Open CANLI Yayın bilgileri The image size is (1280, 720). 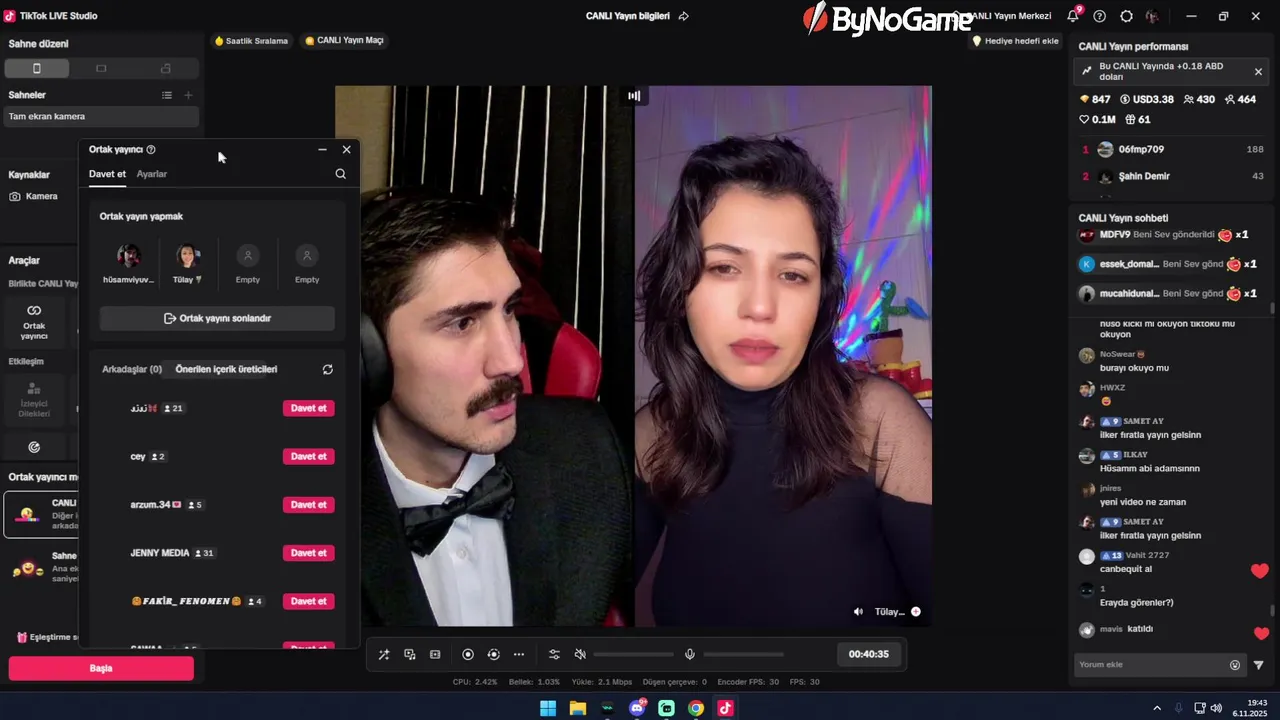tap(628, 16)
